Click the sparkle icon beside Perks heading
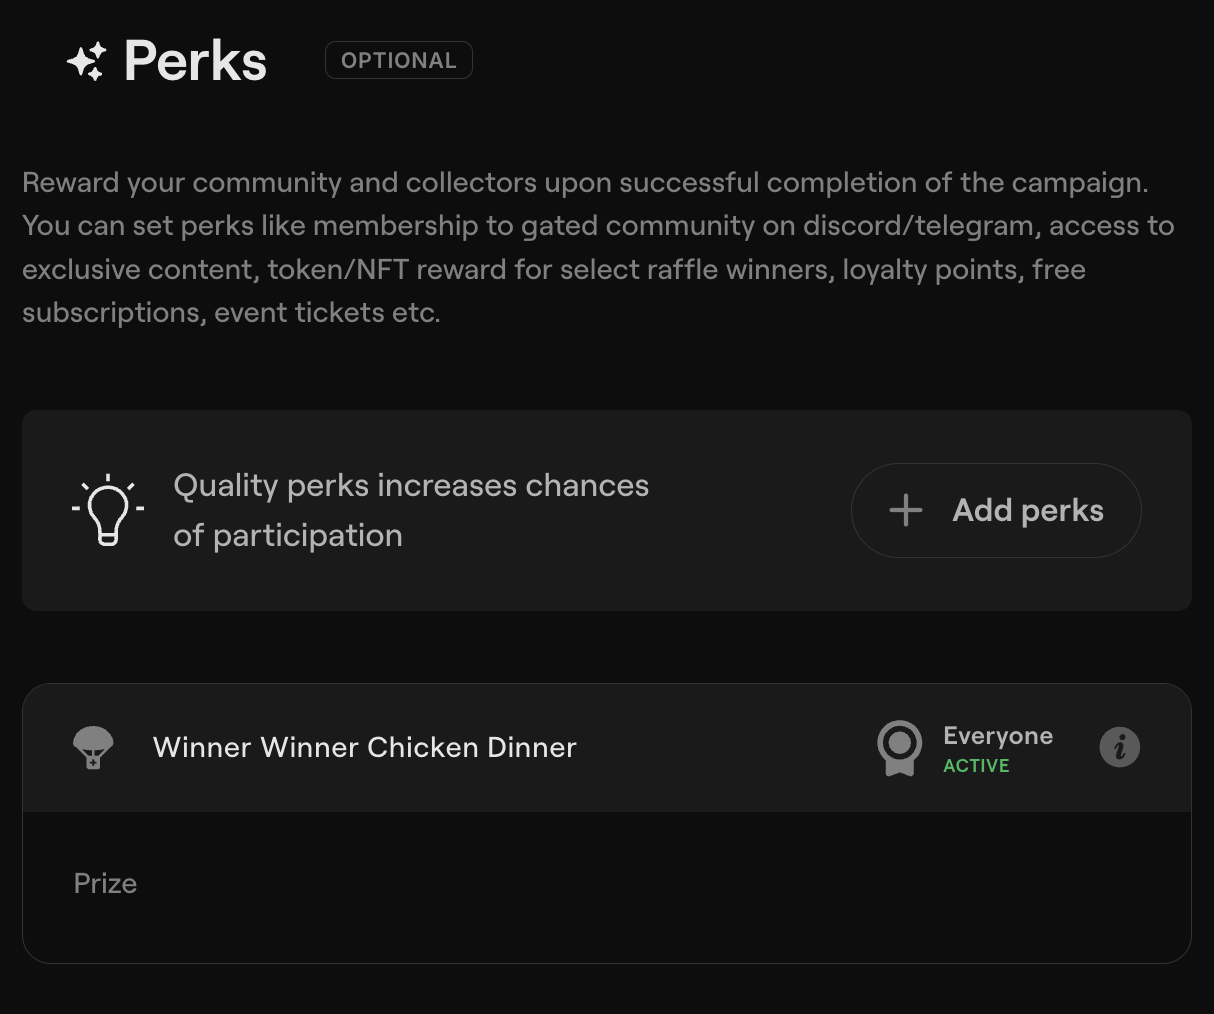Image resolution: width=1214 pixels, height=1014 pixels. (86, 62)
